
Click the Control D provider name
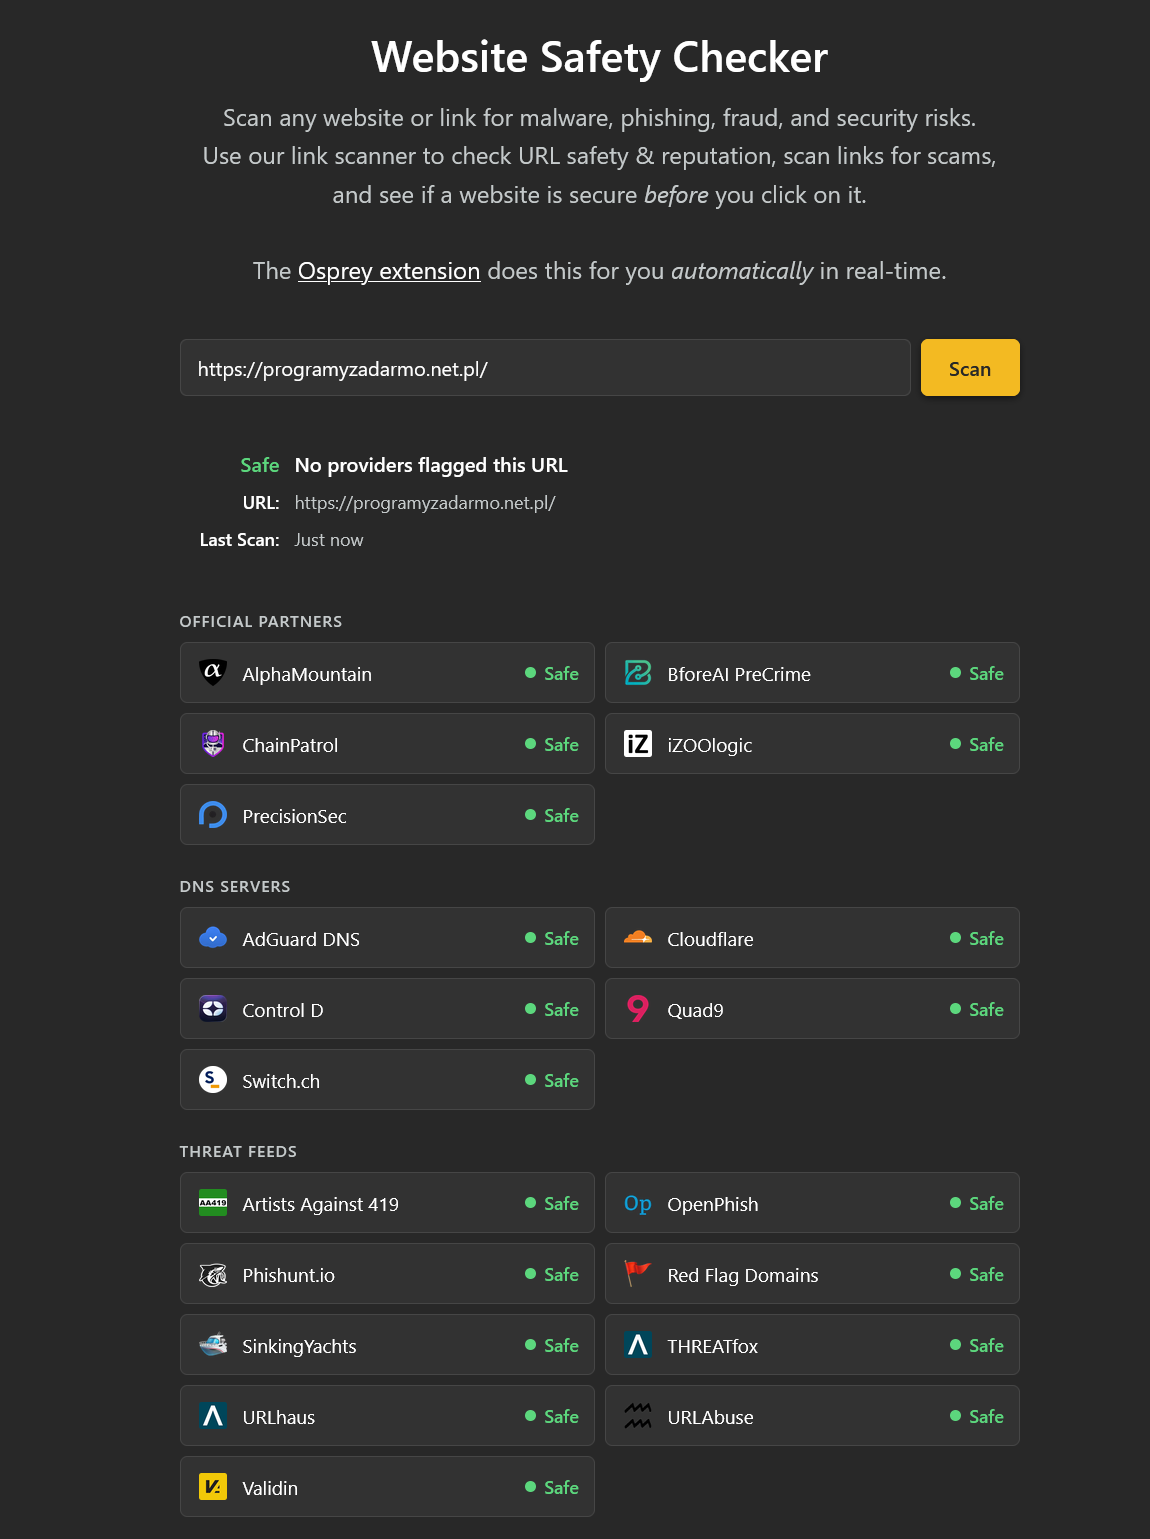click(283, 1010)
